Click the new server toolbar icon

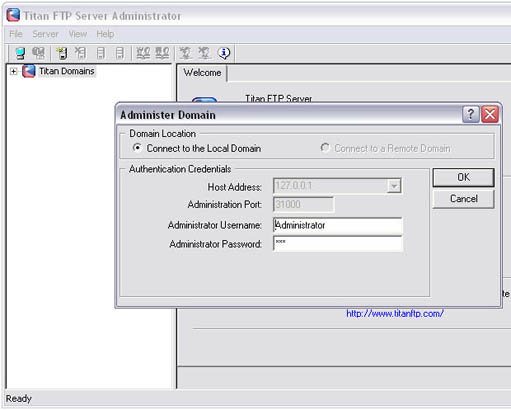[62, 53]
